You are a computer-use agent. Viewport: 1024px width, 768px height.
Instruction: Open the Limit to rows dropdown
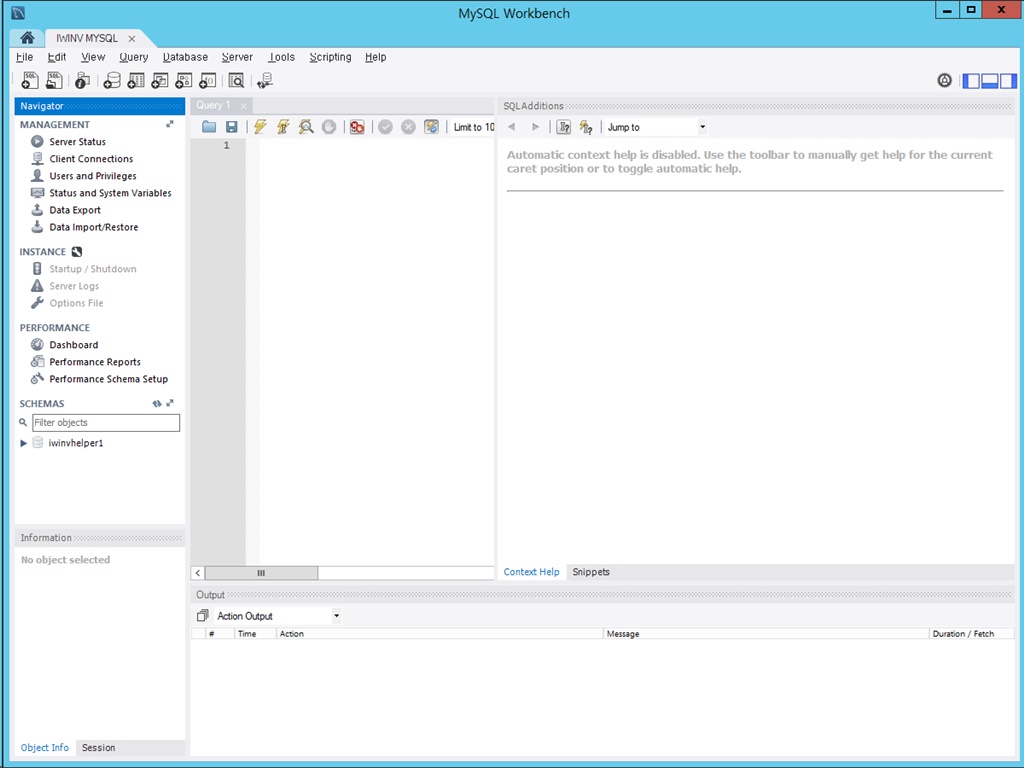coord(473,127)
